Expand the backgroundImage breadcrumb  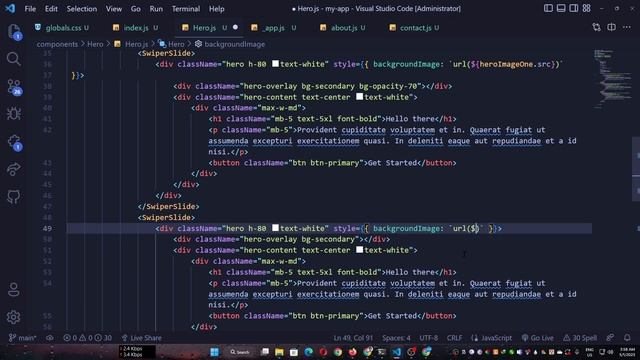[x=230, y=44]
